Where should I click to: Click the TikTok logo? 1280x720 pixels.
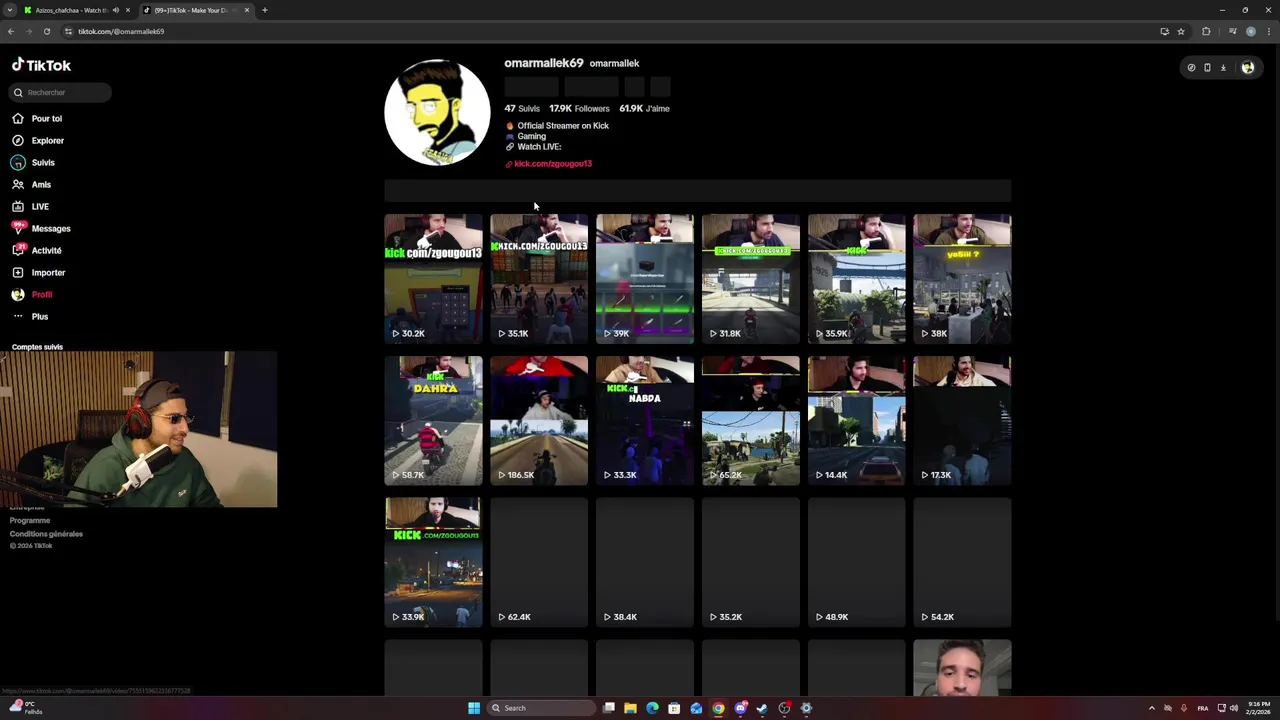pyautogui.click(x=41, y=65)
